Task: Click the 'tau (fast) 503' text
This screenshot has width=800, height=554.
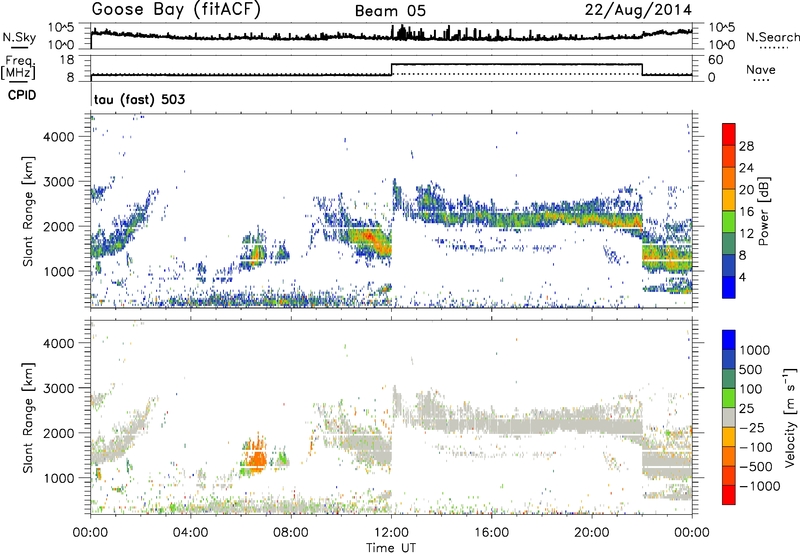Action: click(x=139, y=99)
